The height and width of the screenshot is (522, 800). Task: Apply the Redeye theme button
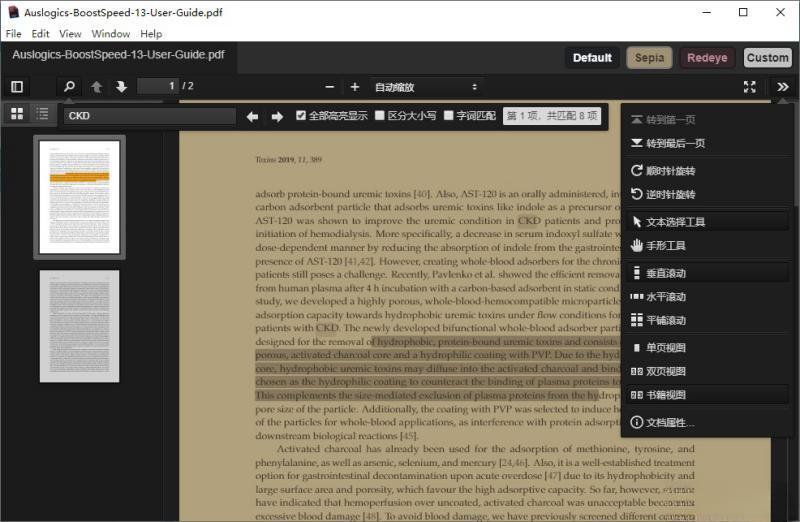[707, 58]
